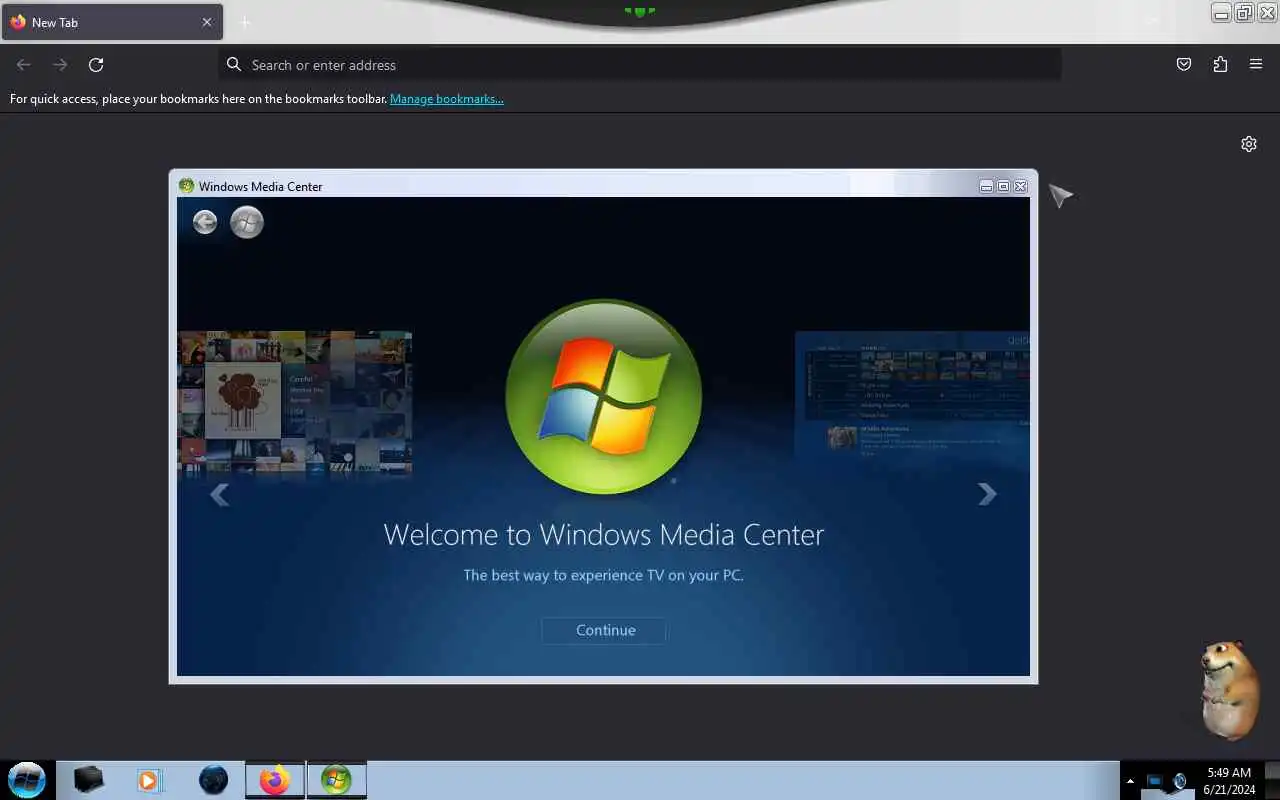Open New Tab personalize gear icon
Image resolution: width=1280 pixels, height=800 pixels.
point(1249,144)
